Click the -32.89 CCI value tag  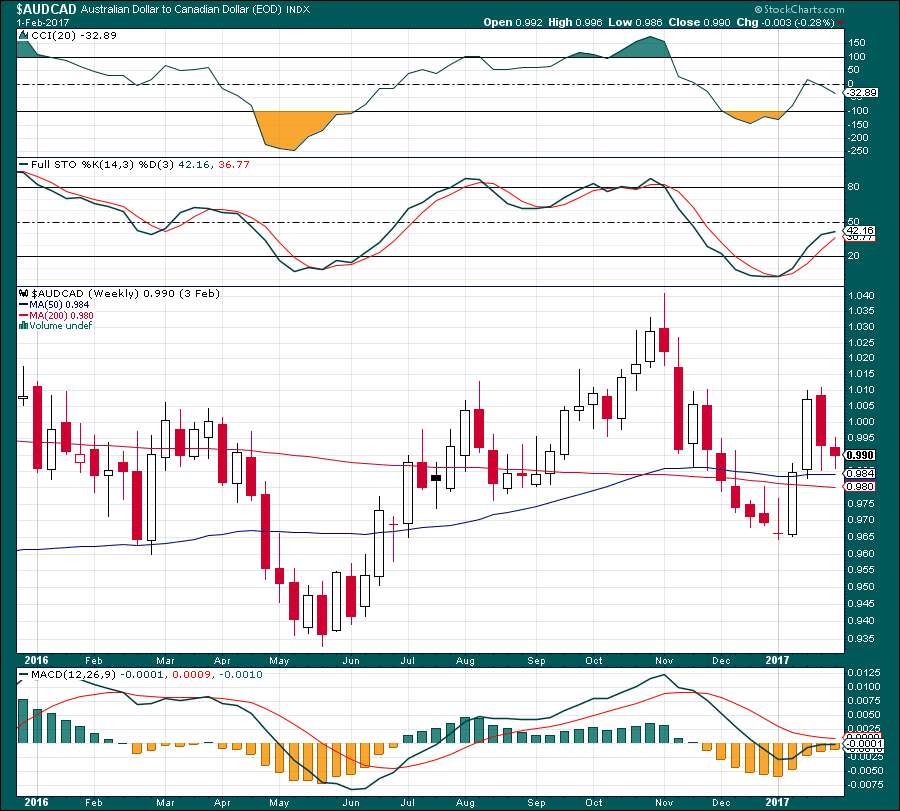[862, 93]
